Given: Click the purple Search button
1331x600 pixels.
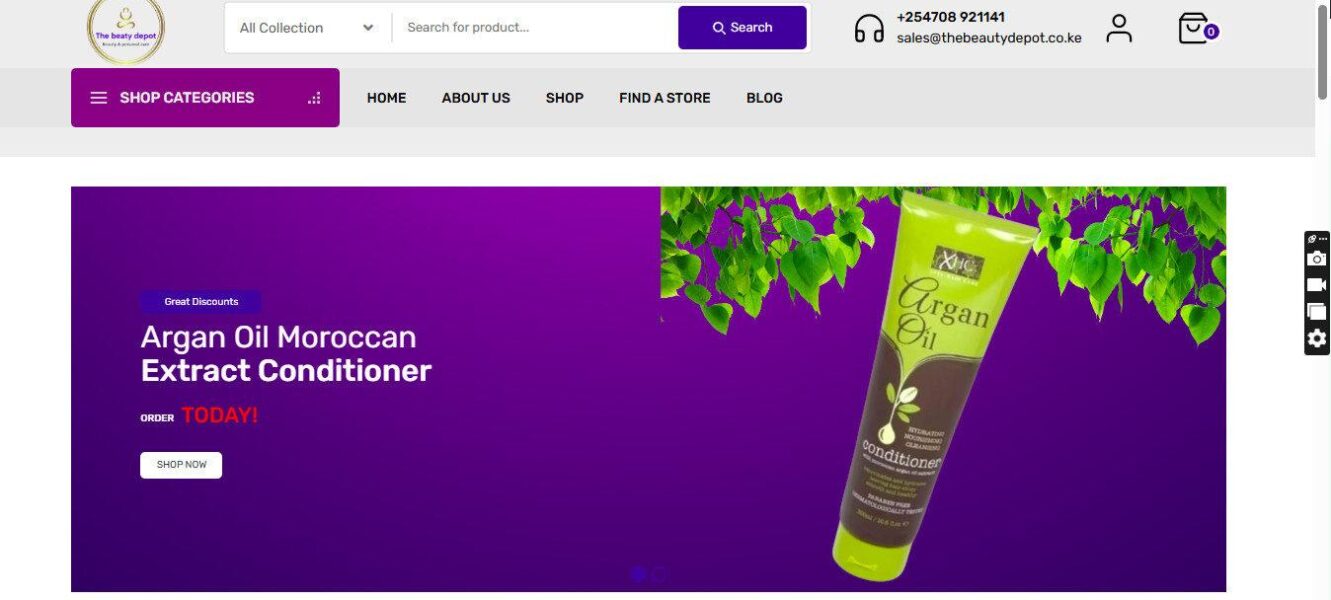Looking at the screenshot, I should pyautogui.click(x=742, y=28).
